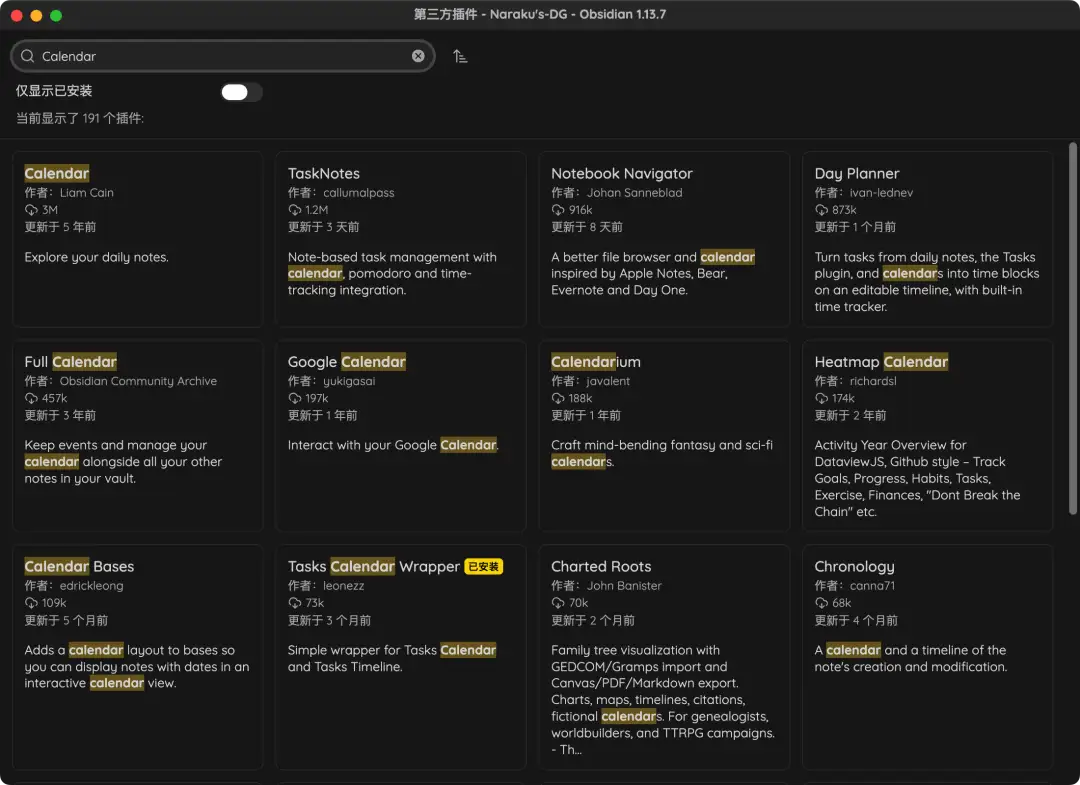This screenshot has width=1080, height=785.
Task: Click the author line canna71
Action: click(x=855, y=585)
